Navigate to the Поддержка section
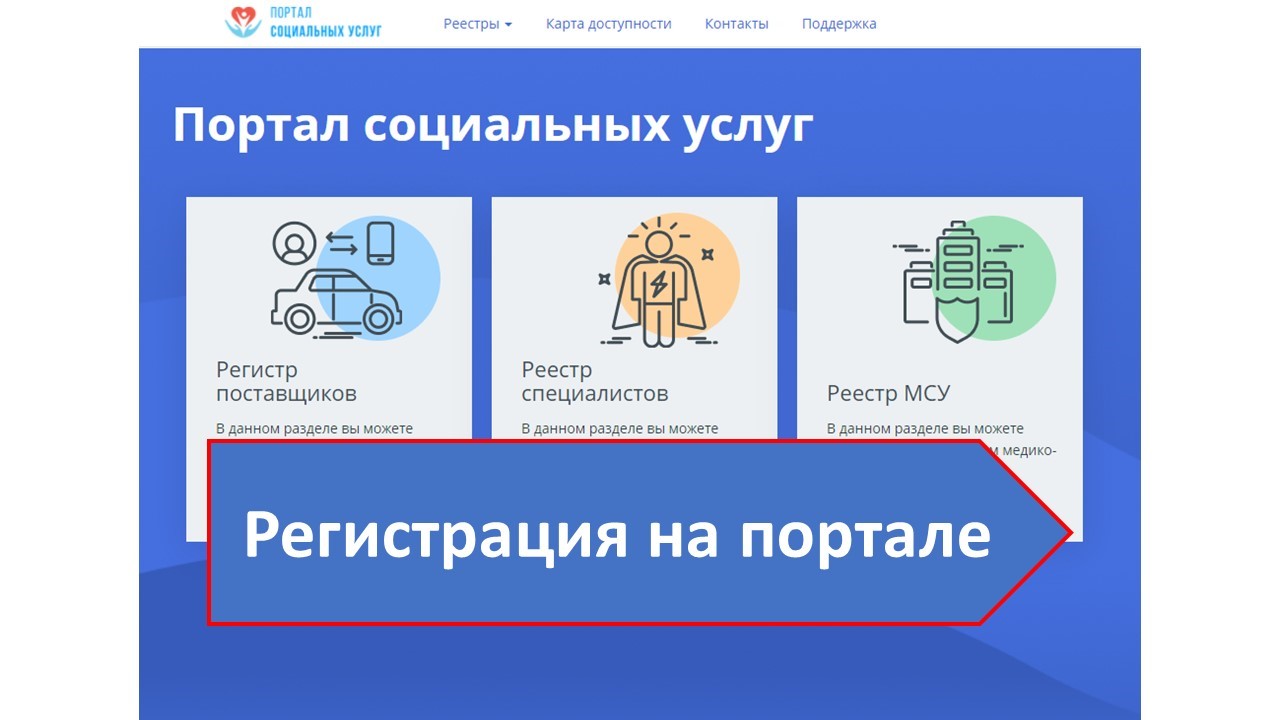The width and height of the screenshot is (1280, 720). pyautogui.click(x=838, y=24)
